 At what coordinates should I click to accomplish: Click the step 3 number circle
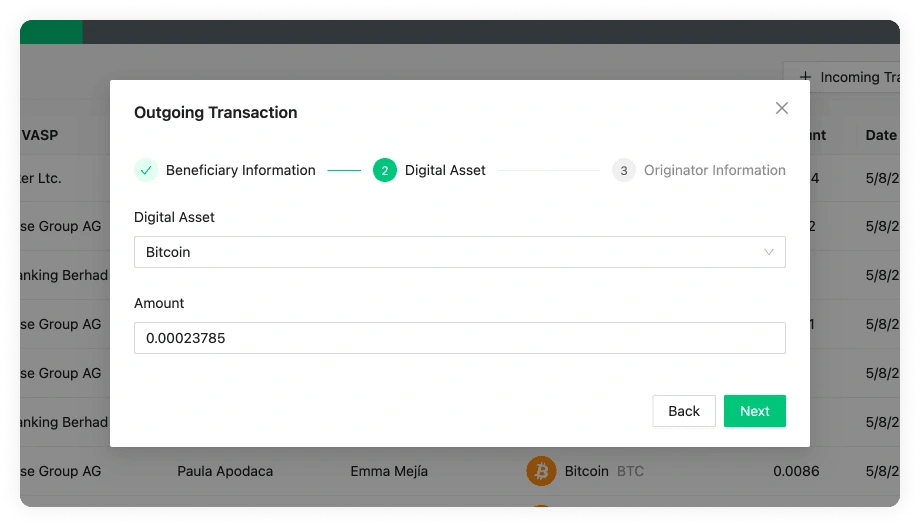[624, 170]
